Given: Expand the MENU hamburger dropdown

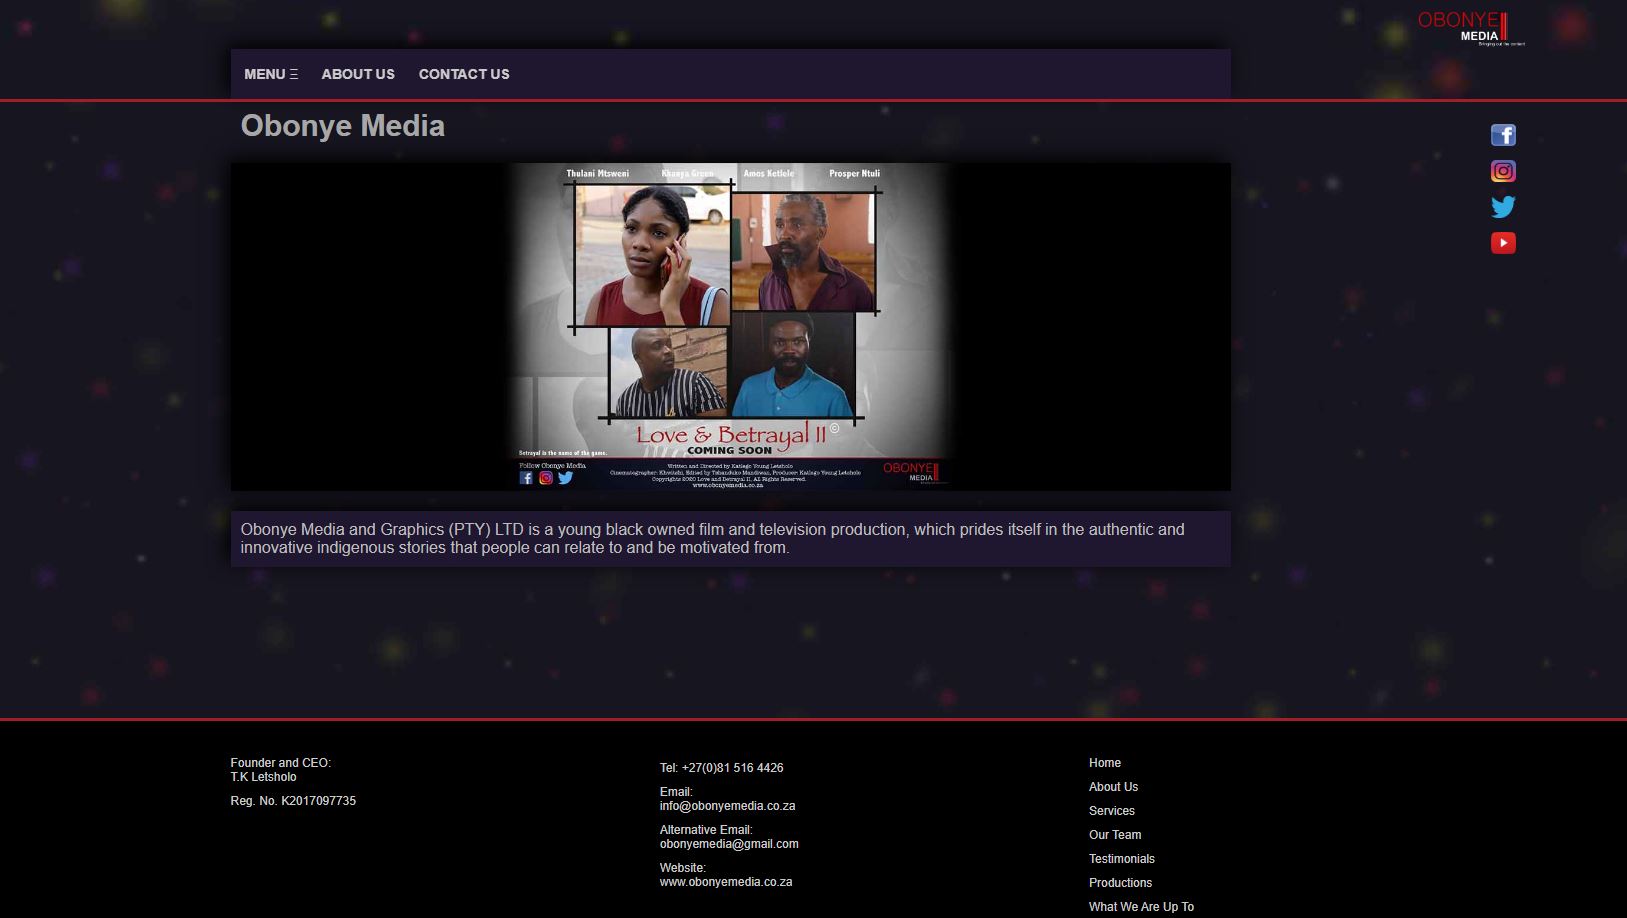Looking at the screenshot, I should (271, 74).
